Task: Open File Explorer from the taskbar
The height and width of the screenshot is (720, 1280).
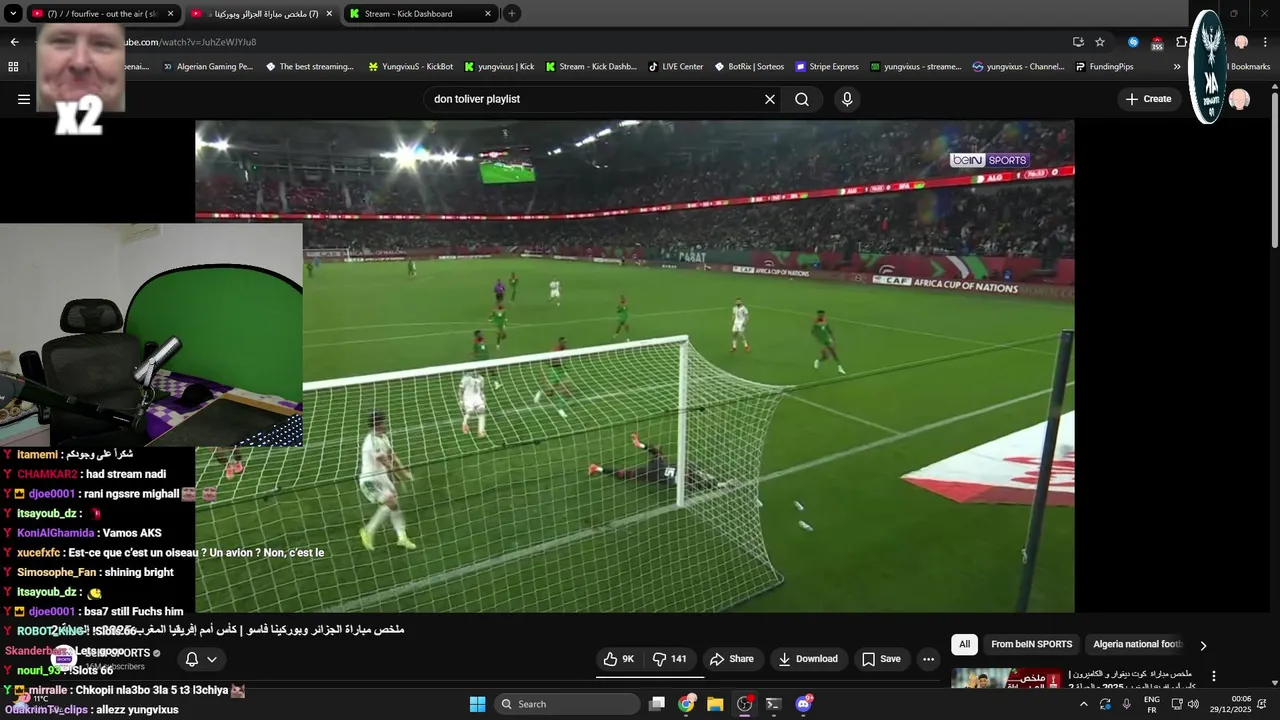Action: pyautogui.click(x=715, y=704)
